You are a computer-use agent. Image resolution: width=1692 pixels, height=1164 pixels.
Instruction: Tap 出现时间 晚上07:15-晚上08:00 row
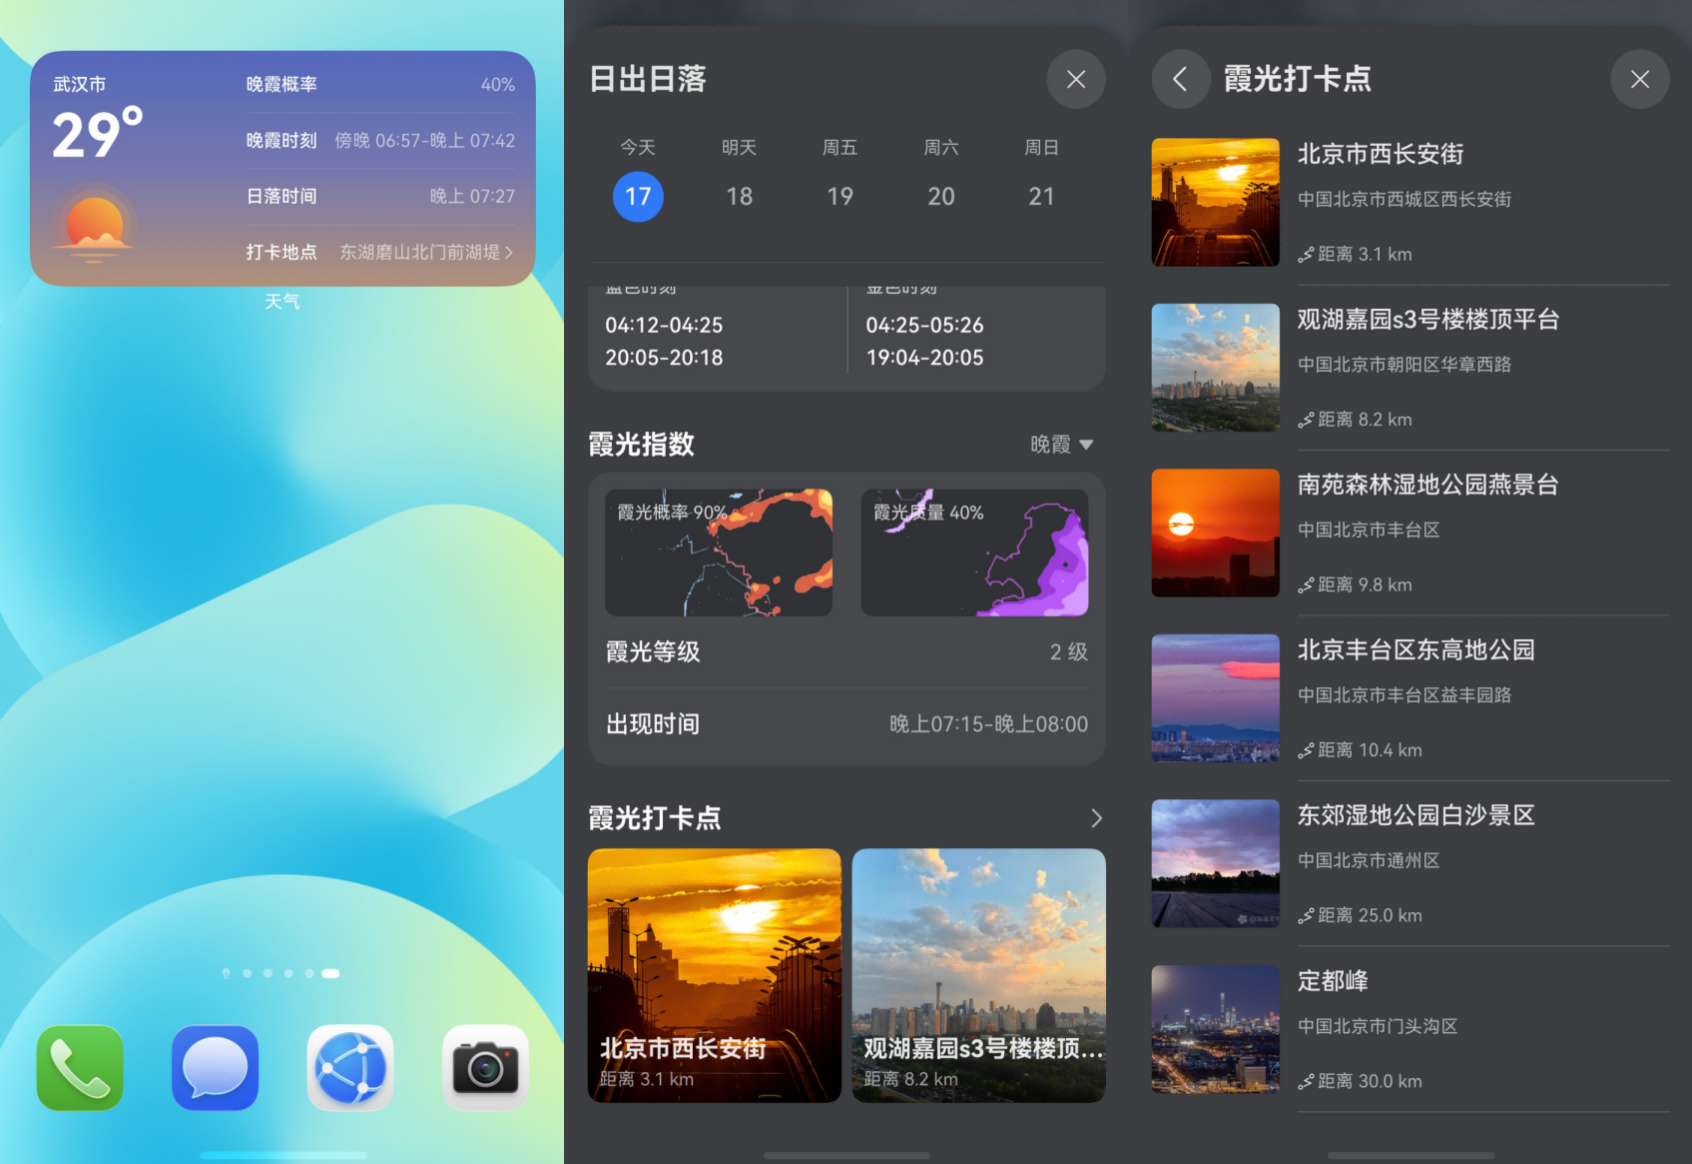coord(847,724)
